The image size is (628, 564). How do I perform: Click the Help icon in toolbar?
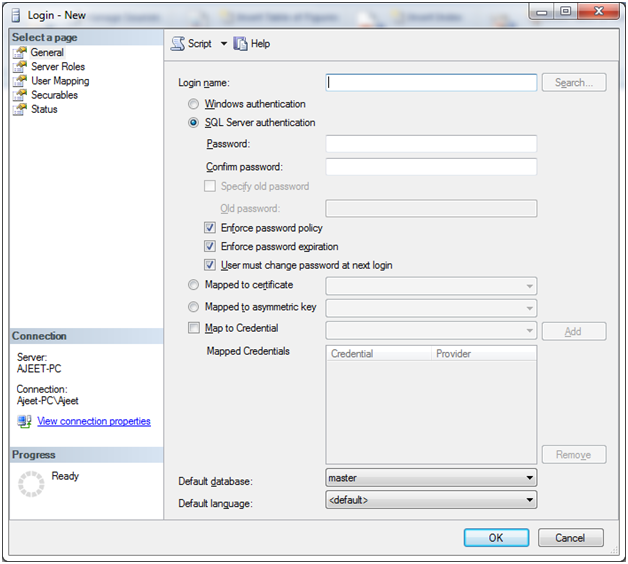pos(240,44)
